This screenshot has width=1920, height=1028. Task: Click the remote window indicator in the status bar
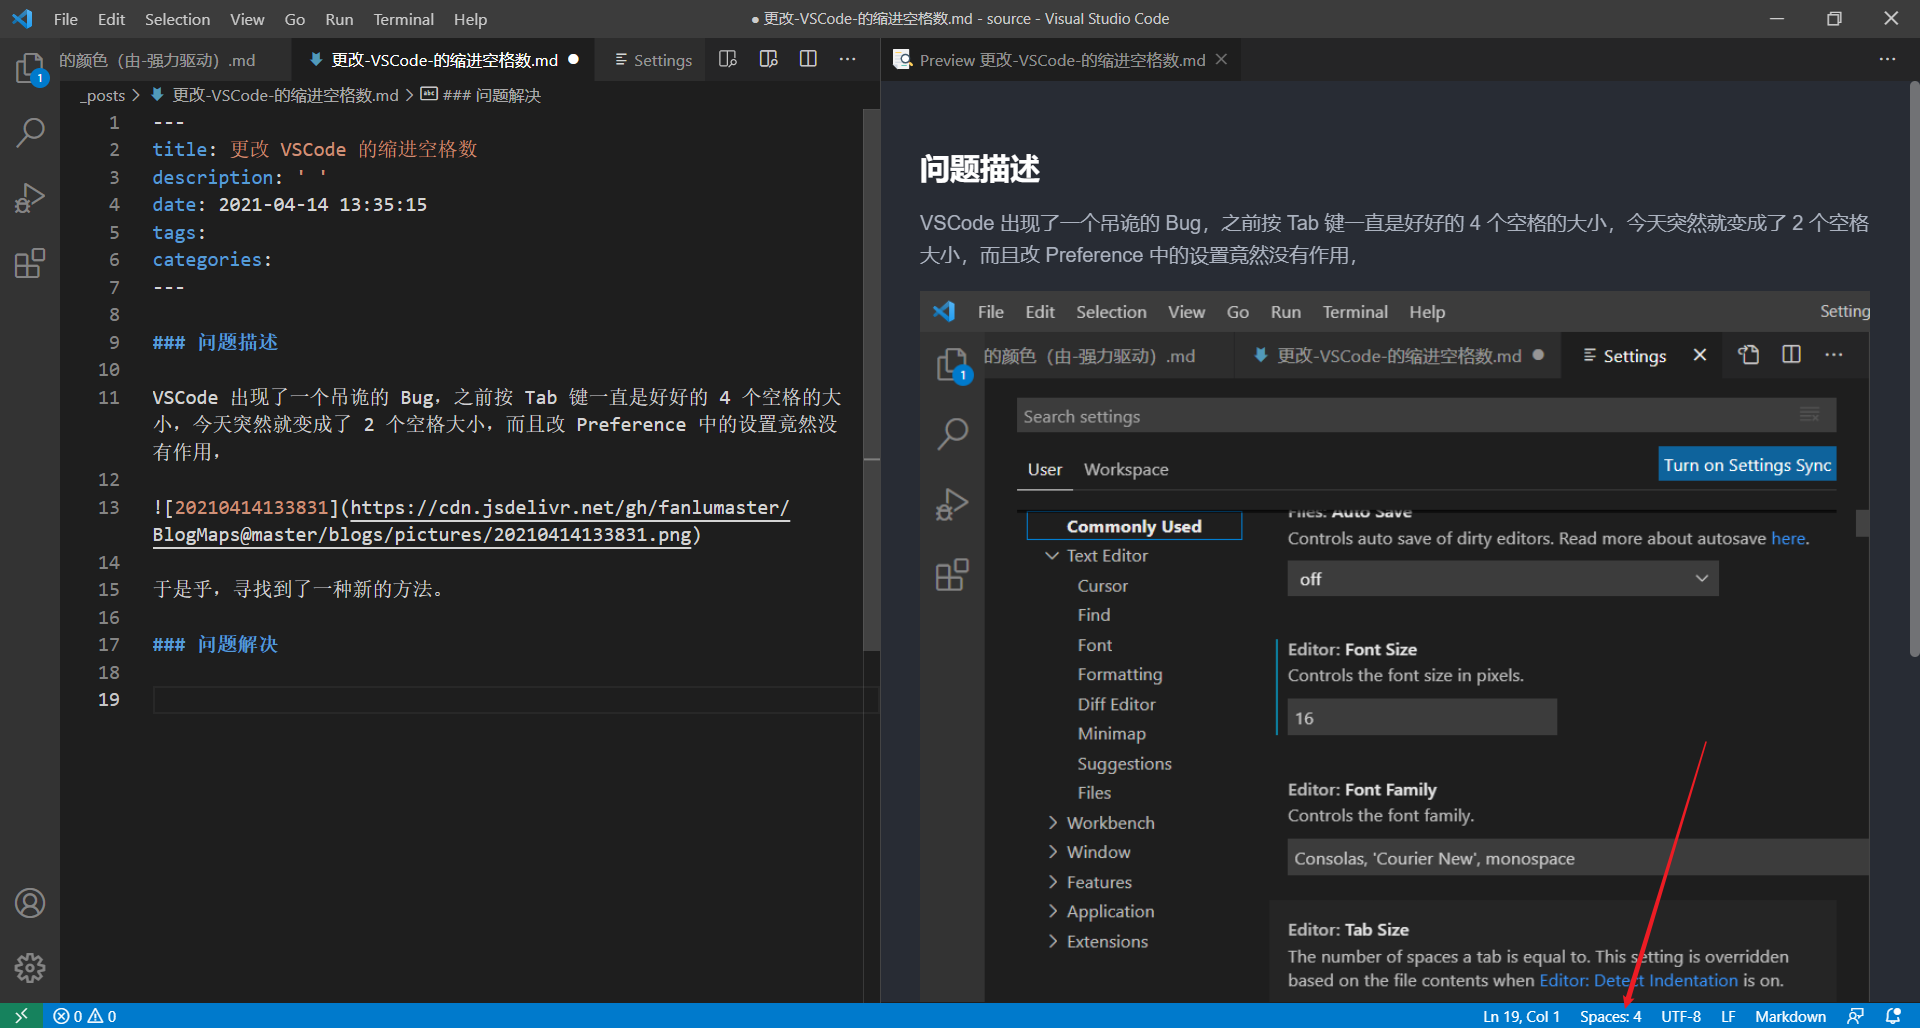click(21, 1016)
